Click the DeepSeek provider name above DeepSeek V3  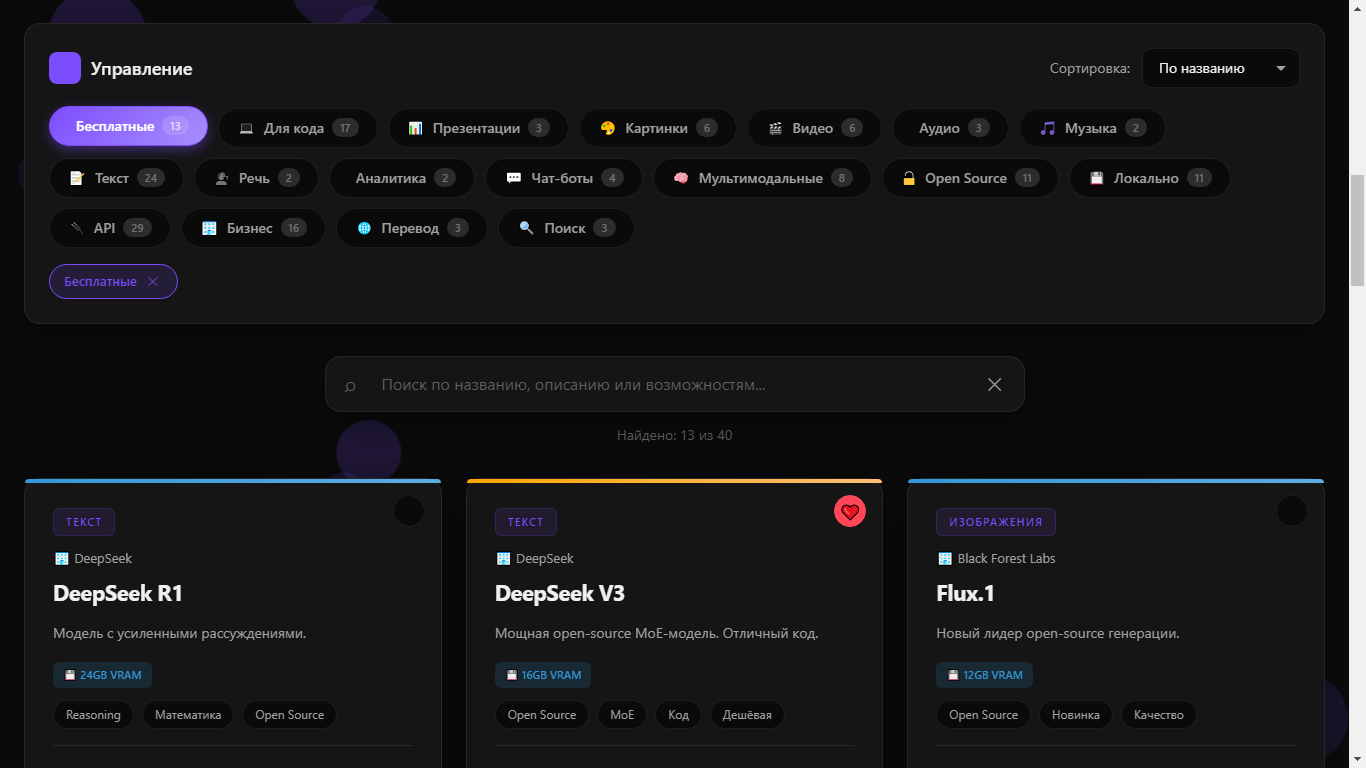545,559
